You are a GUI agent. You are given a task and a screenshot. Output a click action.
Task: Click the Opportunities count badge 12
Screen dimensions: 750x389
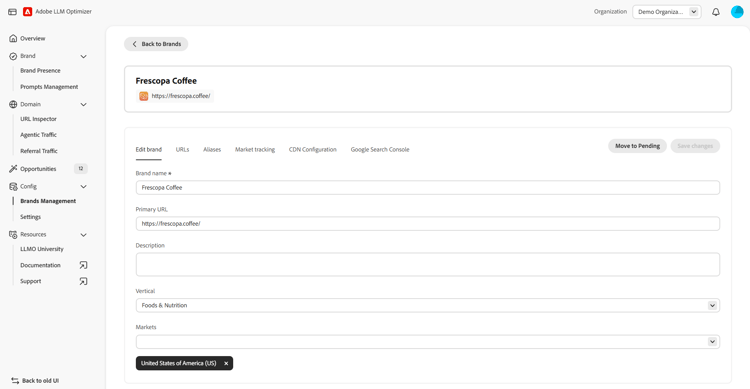(81, 168)
